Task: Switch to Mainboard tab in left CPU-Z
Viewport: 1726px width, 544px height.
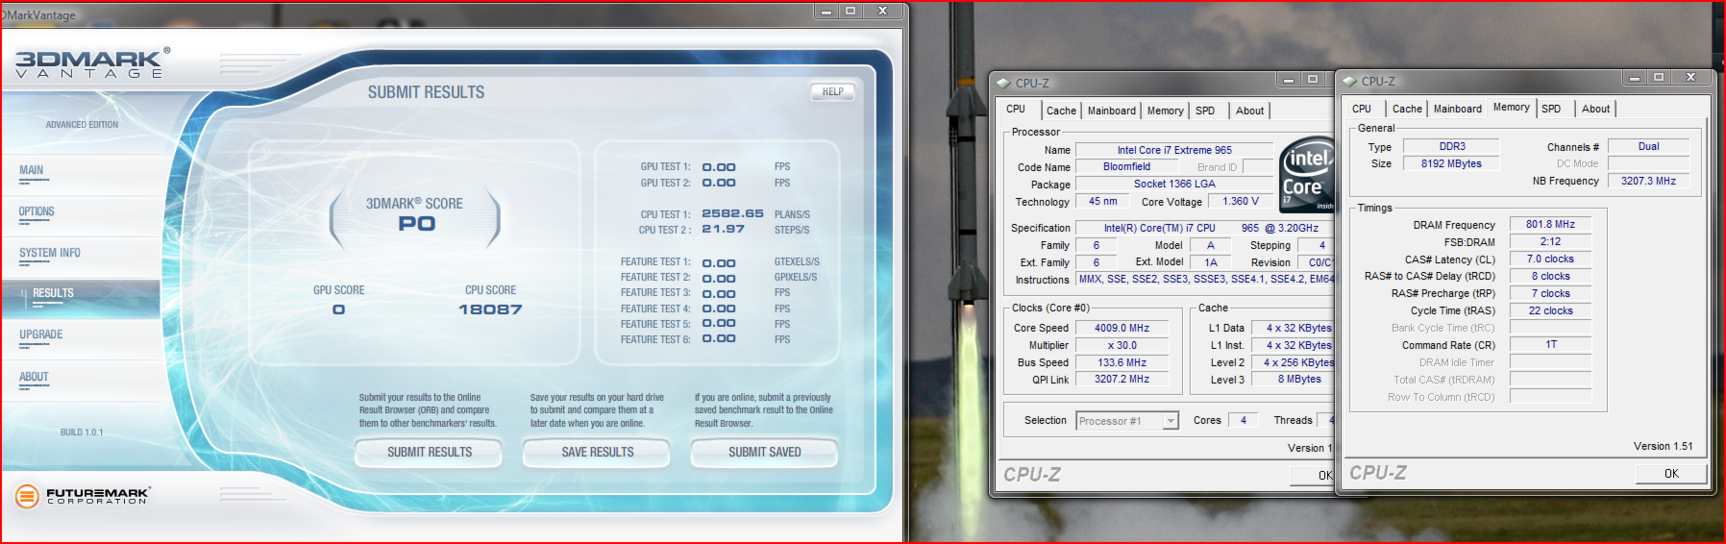Action: coord(1112,111)
